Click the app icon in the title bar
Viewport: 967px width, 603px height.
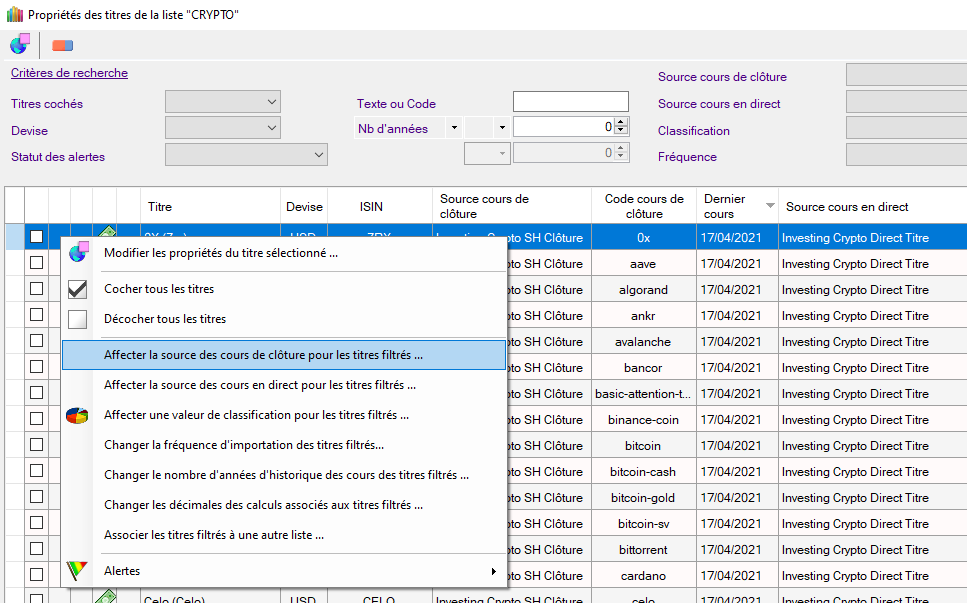click(14, 15)
